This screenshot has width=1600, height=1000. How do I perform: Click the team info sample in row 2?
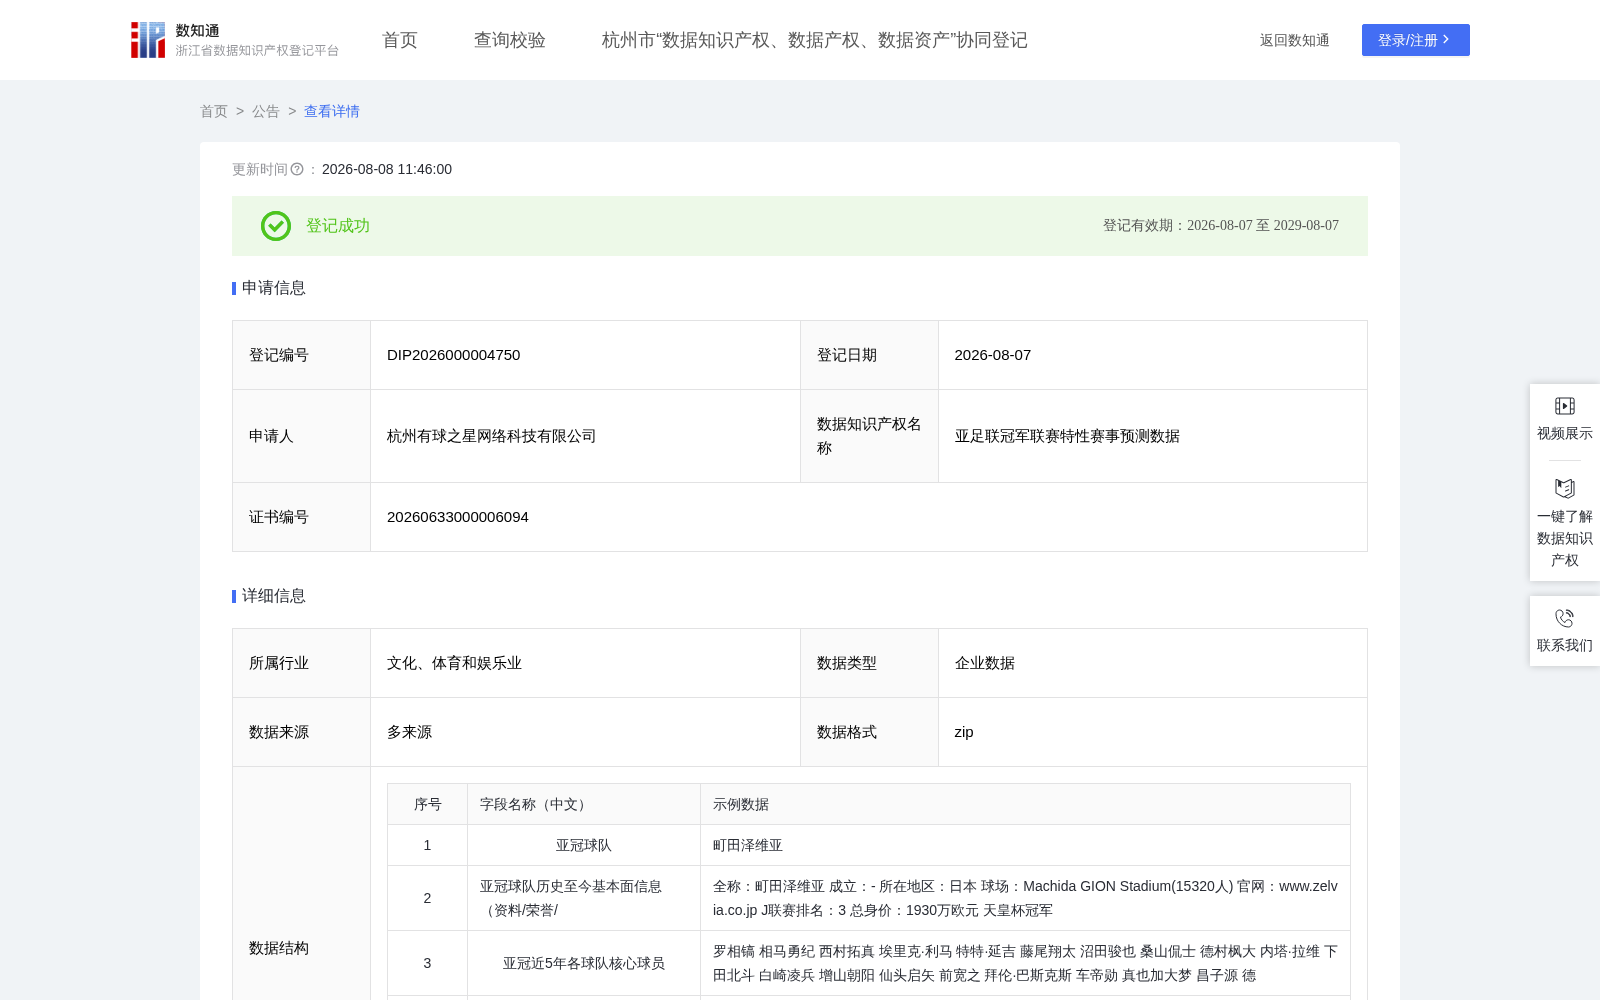[1025, 898]
